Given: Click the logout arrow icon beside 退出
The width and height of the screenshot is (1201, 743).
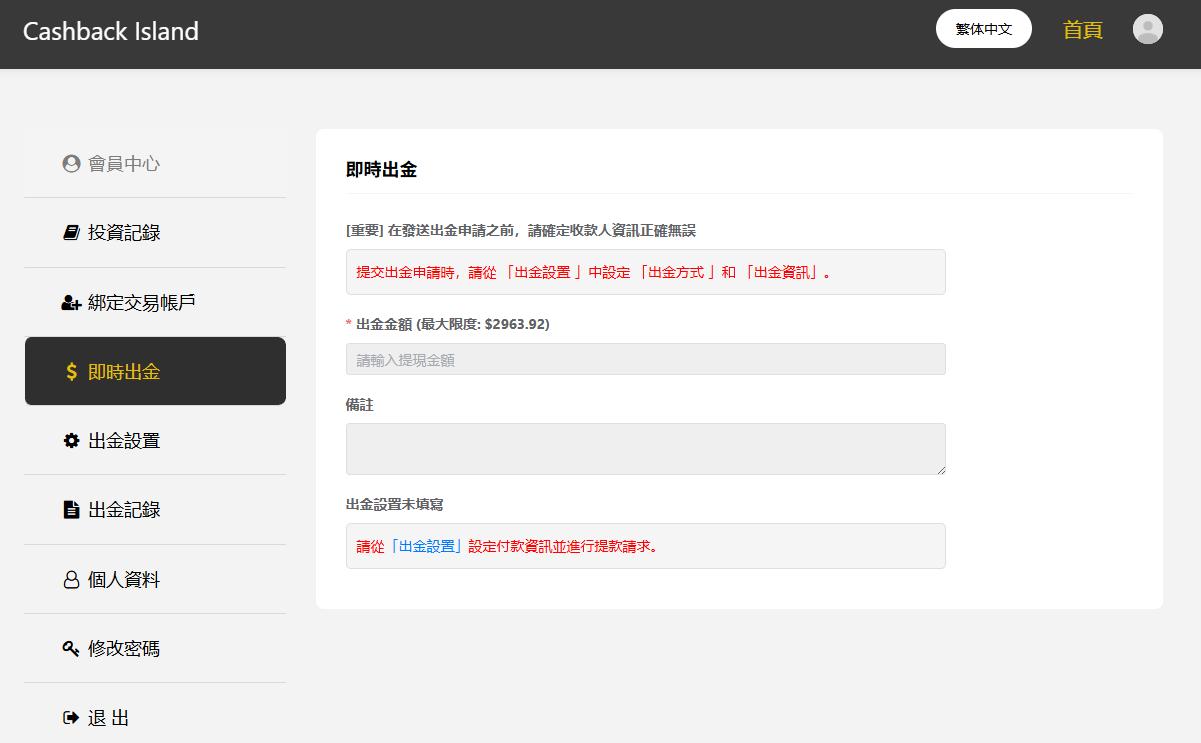Looking at the screenshot, I should pos(71,718).
